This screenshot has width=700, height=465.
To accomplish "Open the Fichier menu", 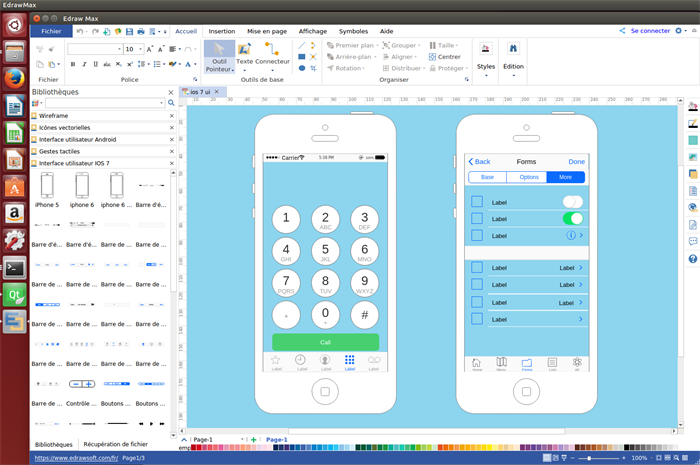I will pos(51,31).
